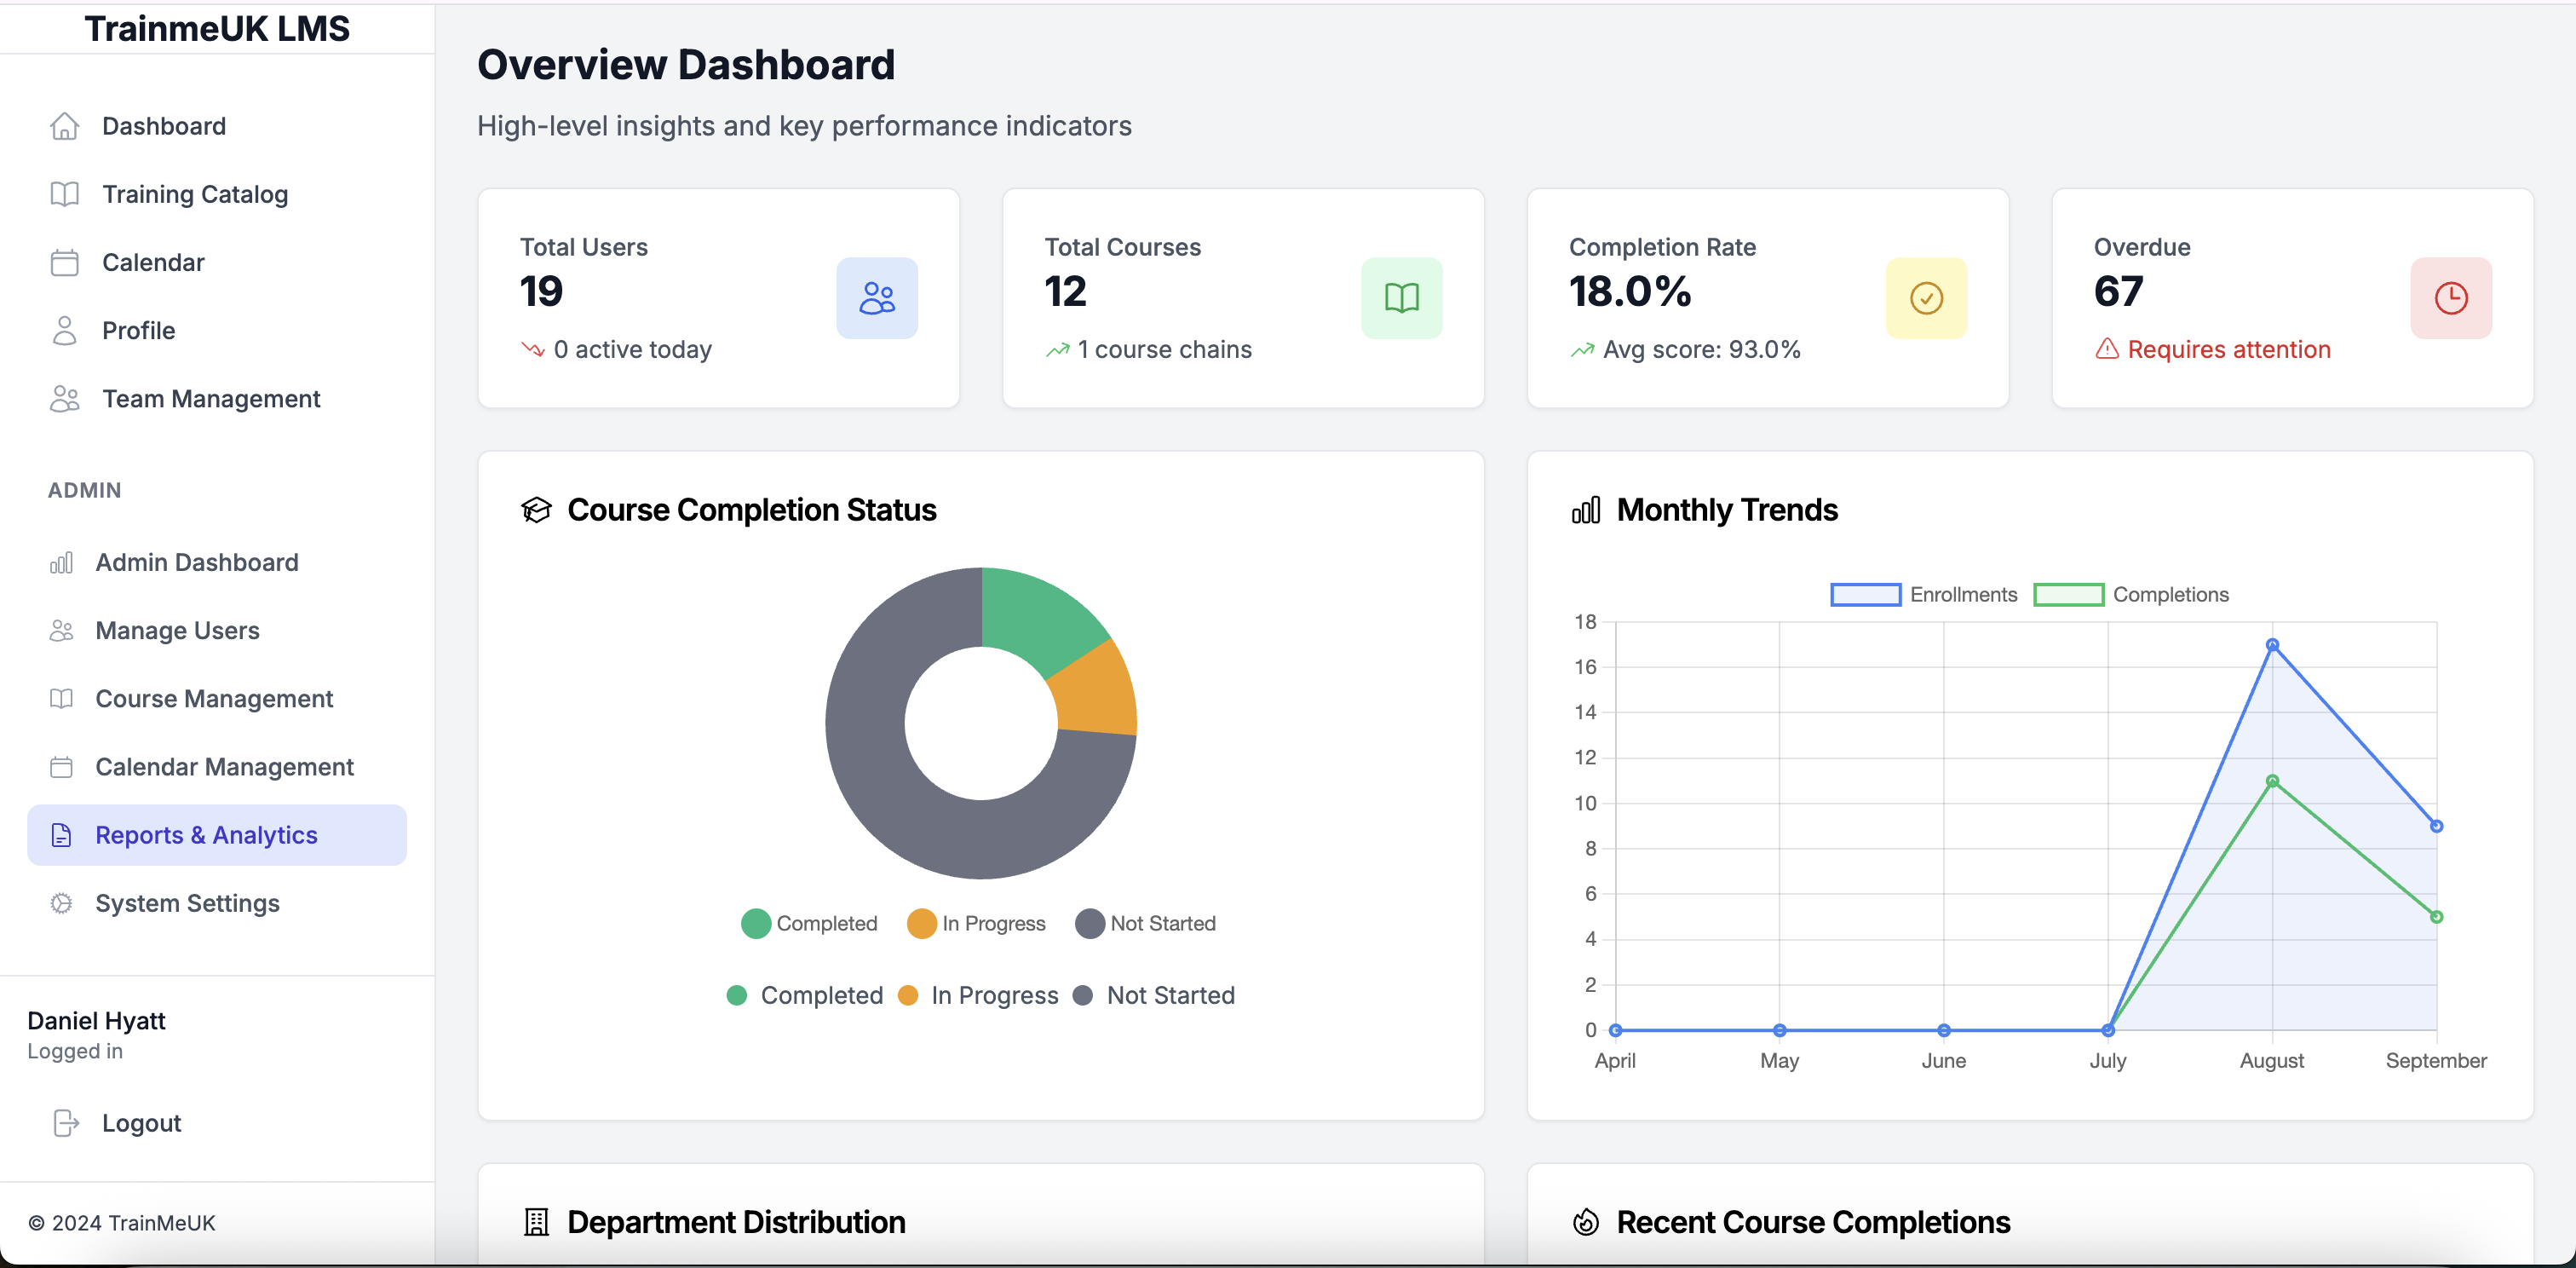
Task: Click the TrainmeUK LMS title
Action: tap(217, 28)
